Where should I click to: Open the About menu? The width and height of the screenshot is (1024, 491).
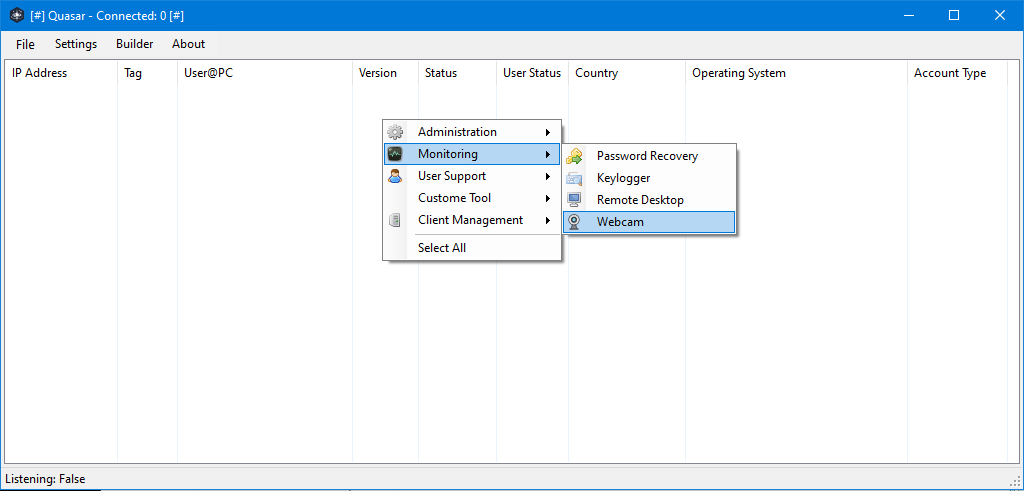(x=189, y=44)
